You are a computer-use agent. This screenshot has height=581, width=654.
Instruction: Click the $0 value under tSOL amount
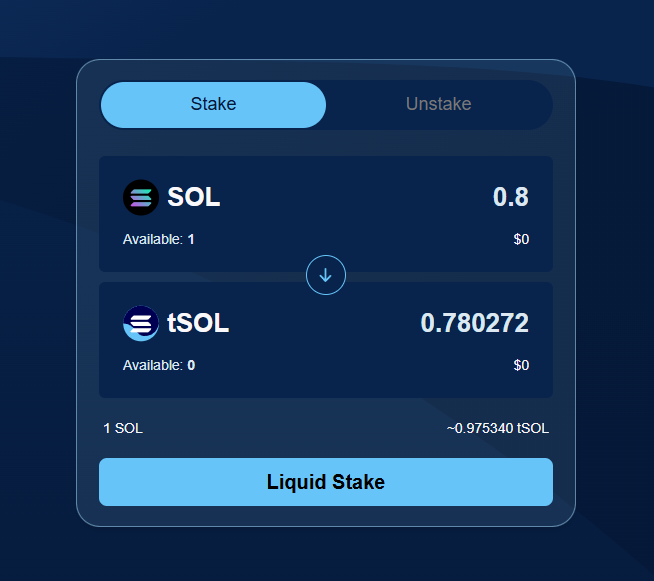[521, 366]
